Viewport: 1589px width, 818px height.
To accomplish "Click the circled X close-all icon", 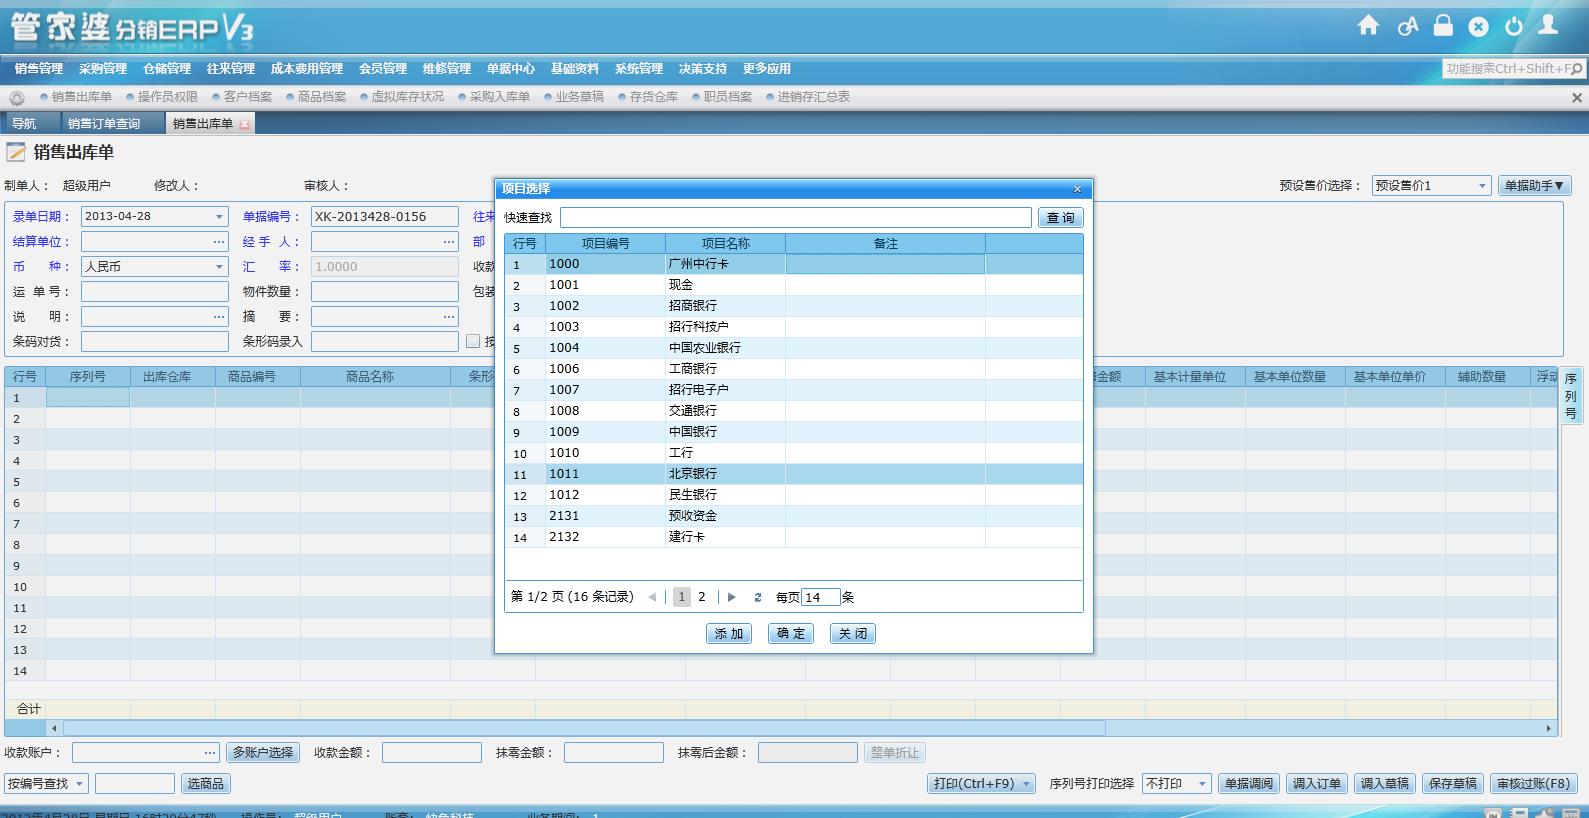I will (x=1478, y=27).
